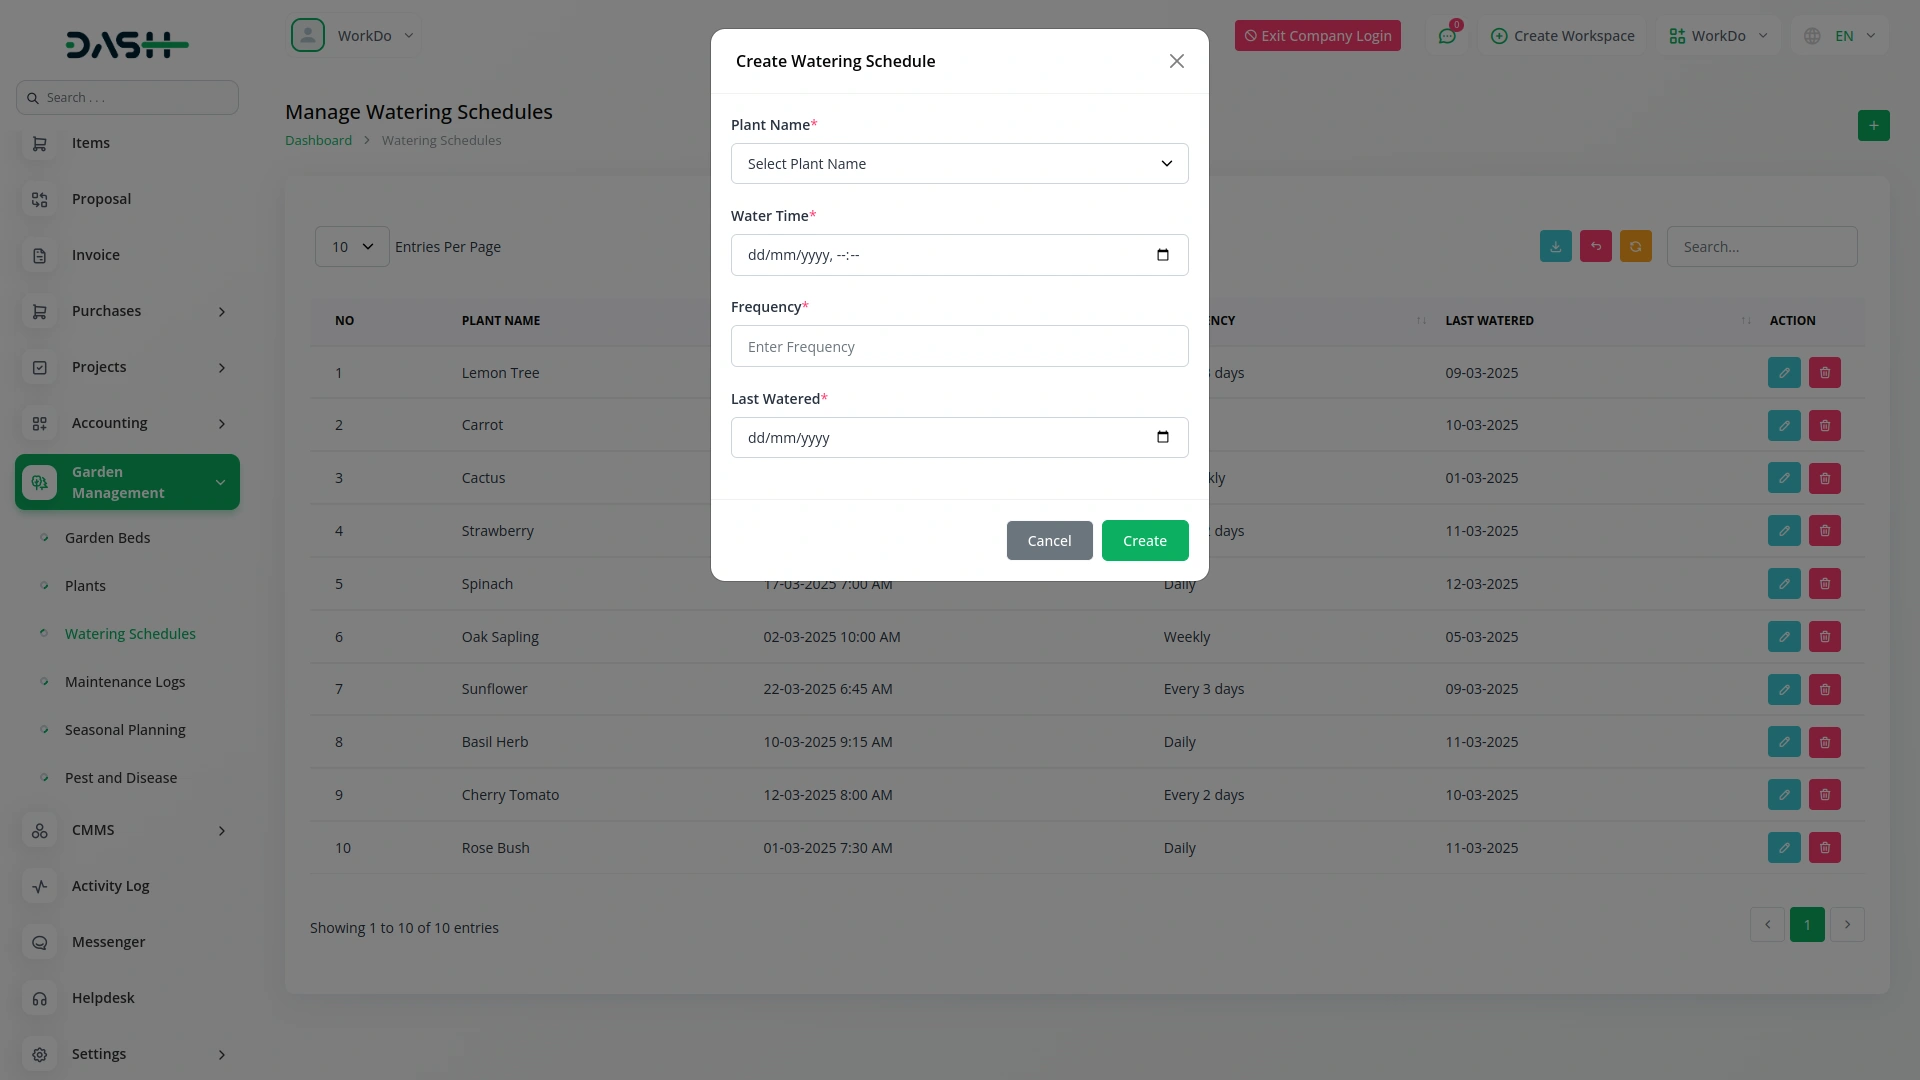This screenshot has height=1080, width=1920.
Task: Close the Create Watering Schedule dialog
Action: tap(1176, 61)
